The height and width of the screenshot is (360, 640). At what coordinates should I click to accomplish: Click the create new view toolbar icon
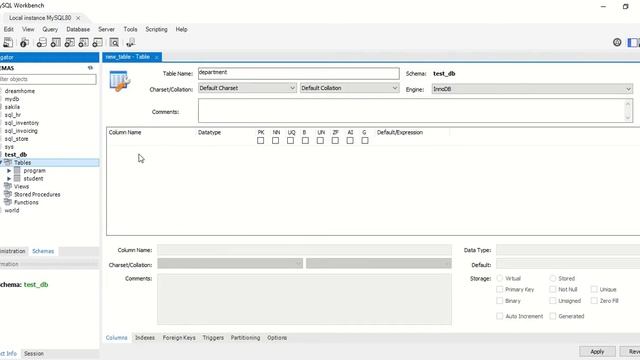pyautogui.click(x=69, y=42)
